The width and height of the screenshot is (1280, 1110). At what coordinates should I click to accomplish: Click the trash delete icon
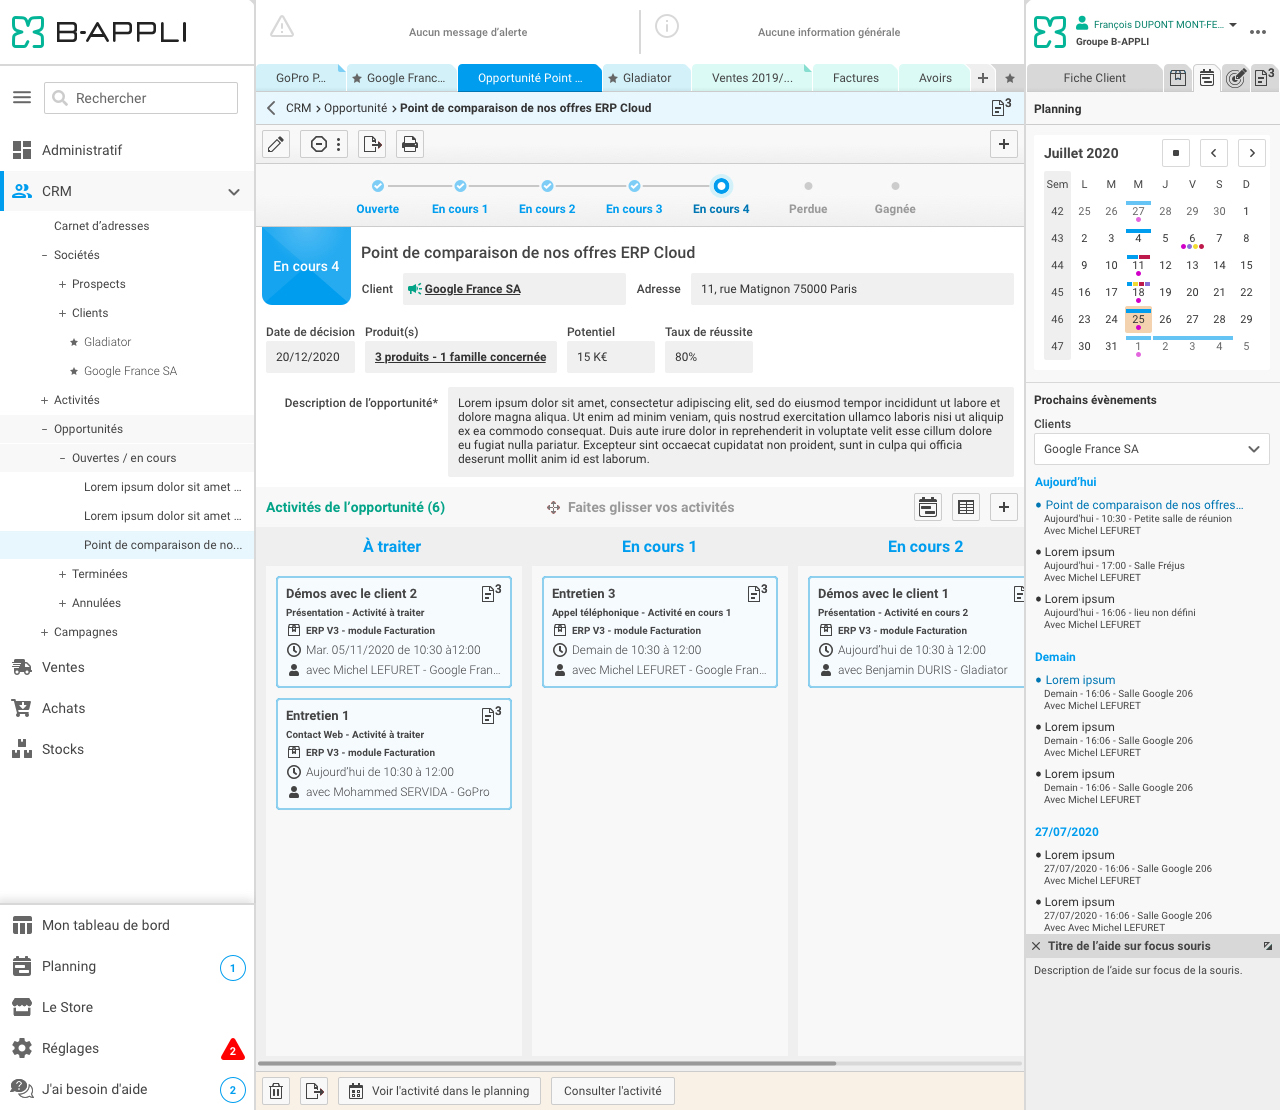coord(277,1091)
